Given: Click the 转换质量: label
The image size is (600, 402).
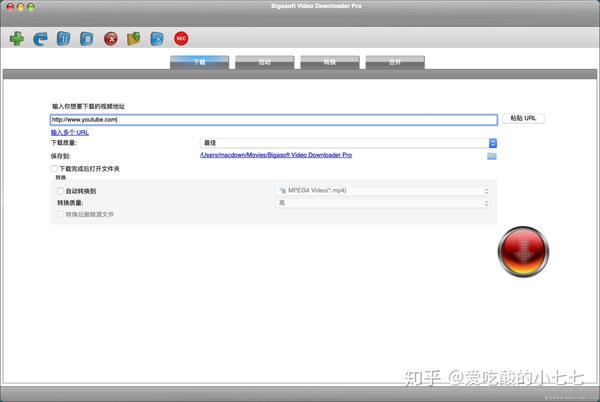Looking at the screenshot, I should click(x=70, y=203).
